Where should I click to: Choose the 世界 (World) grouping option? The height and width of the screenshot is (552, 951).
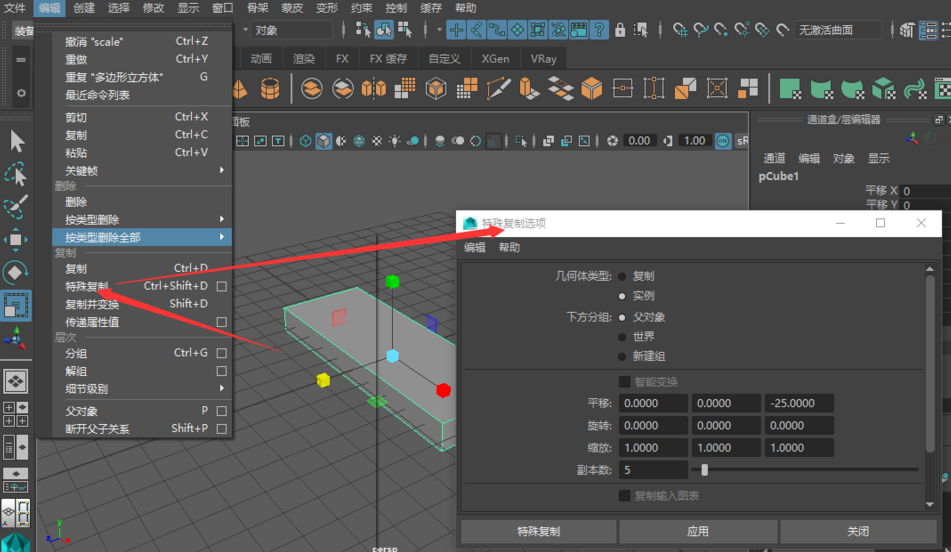623,337
